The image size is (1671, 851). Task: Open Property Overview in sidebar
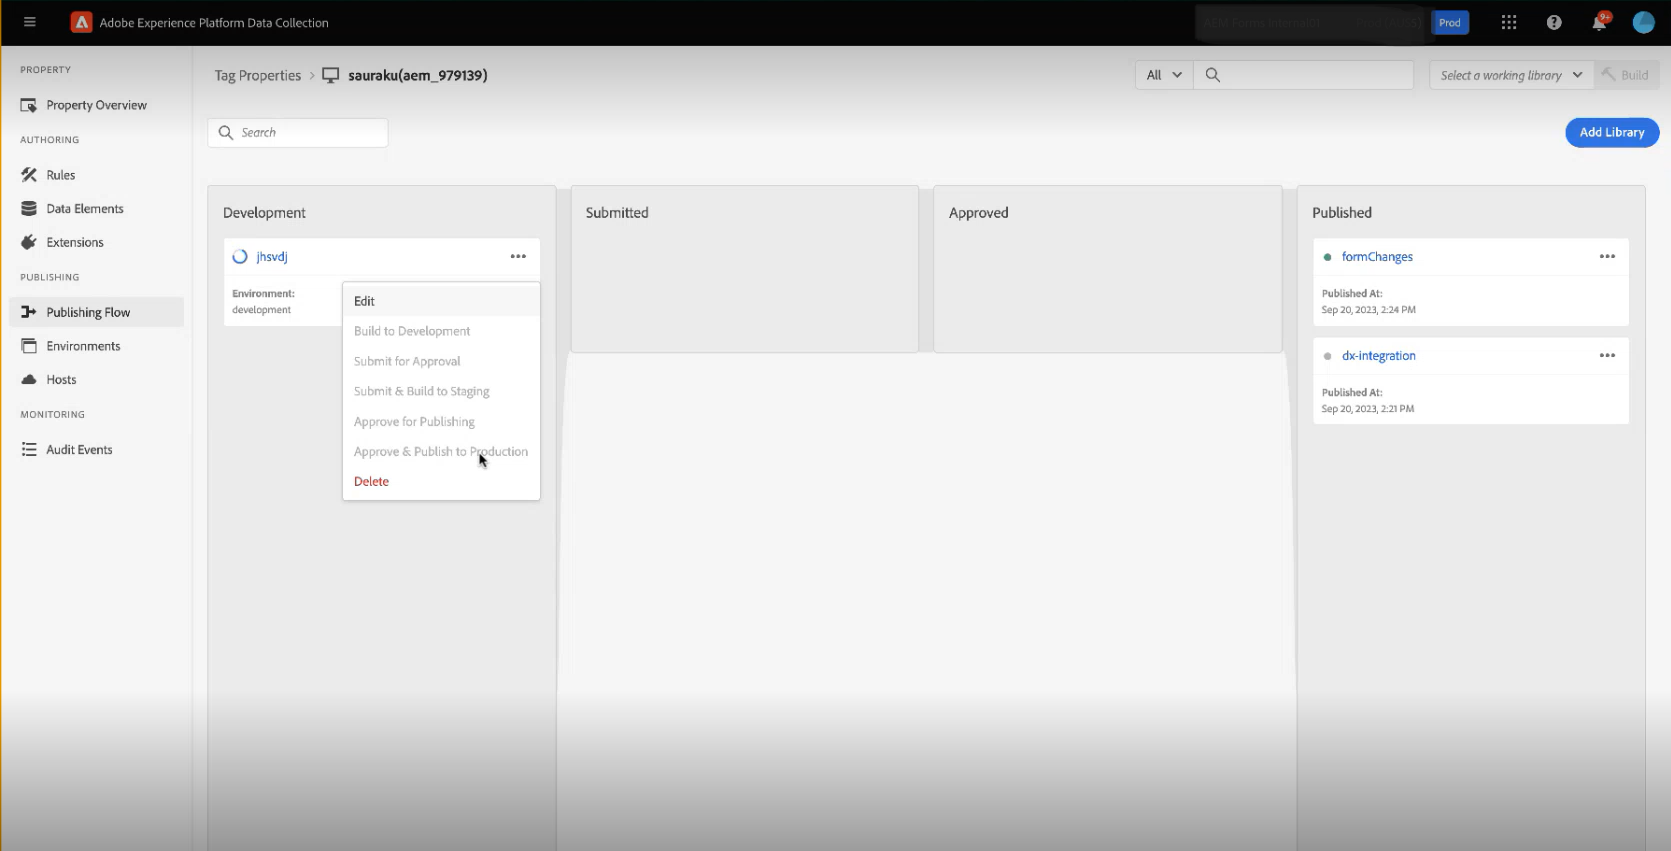(96, 105)
